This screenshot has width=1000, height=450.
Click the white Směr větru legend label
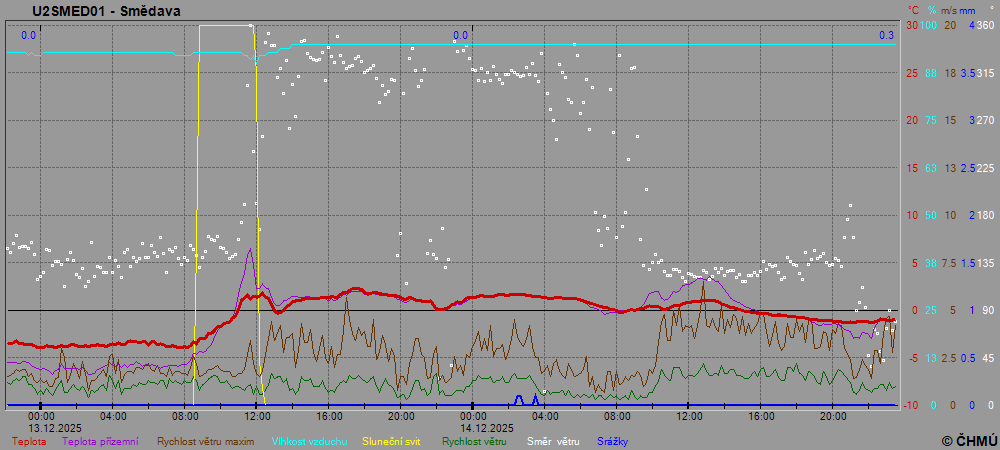pos(553,441)
